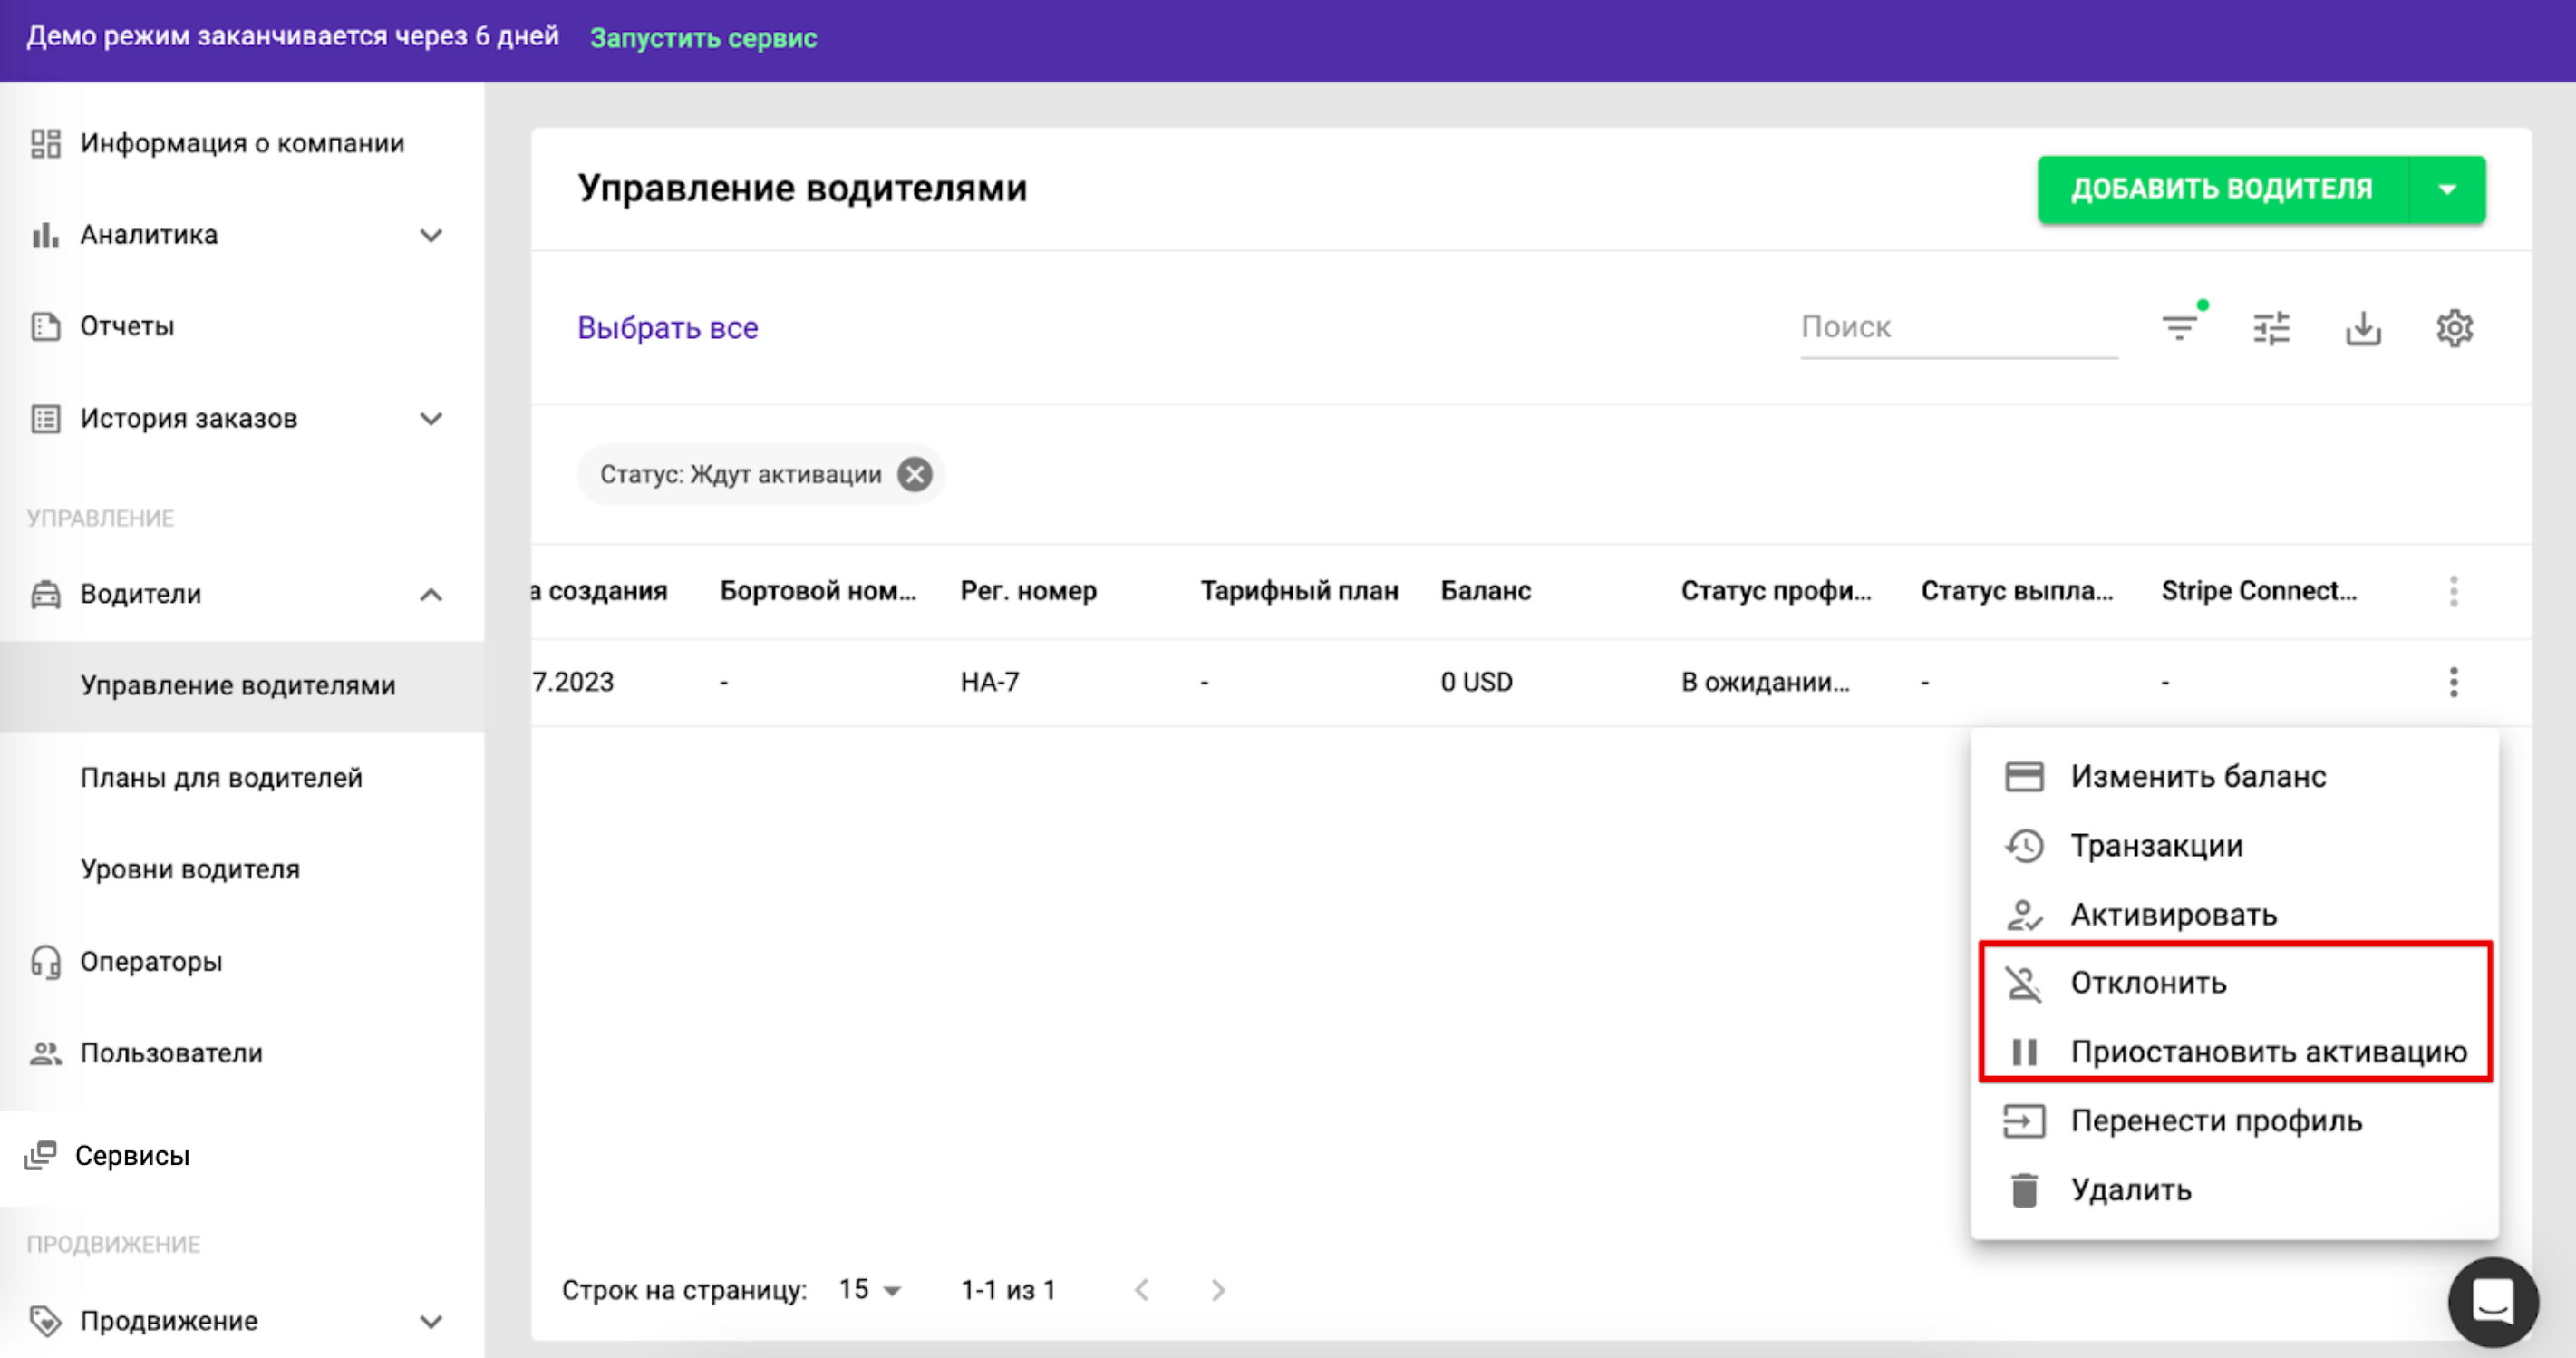This screenshot has width=2576, height=1358.
Task: Click the download export icon
Action: coord(2363,328)
